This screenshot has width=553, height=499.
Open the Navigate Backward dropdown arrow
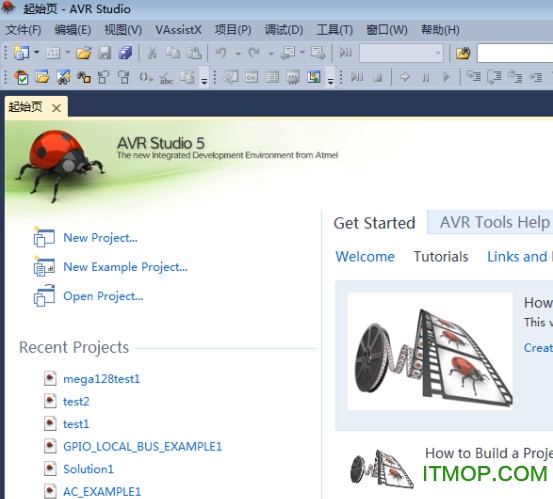coord(302,53)
